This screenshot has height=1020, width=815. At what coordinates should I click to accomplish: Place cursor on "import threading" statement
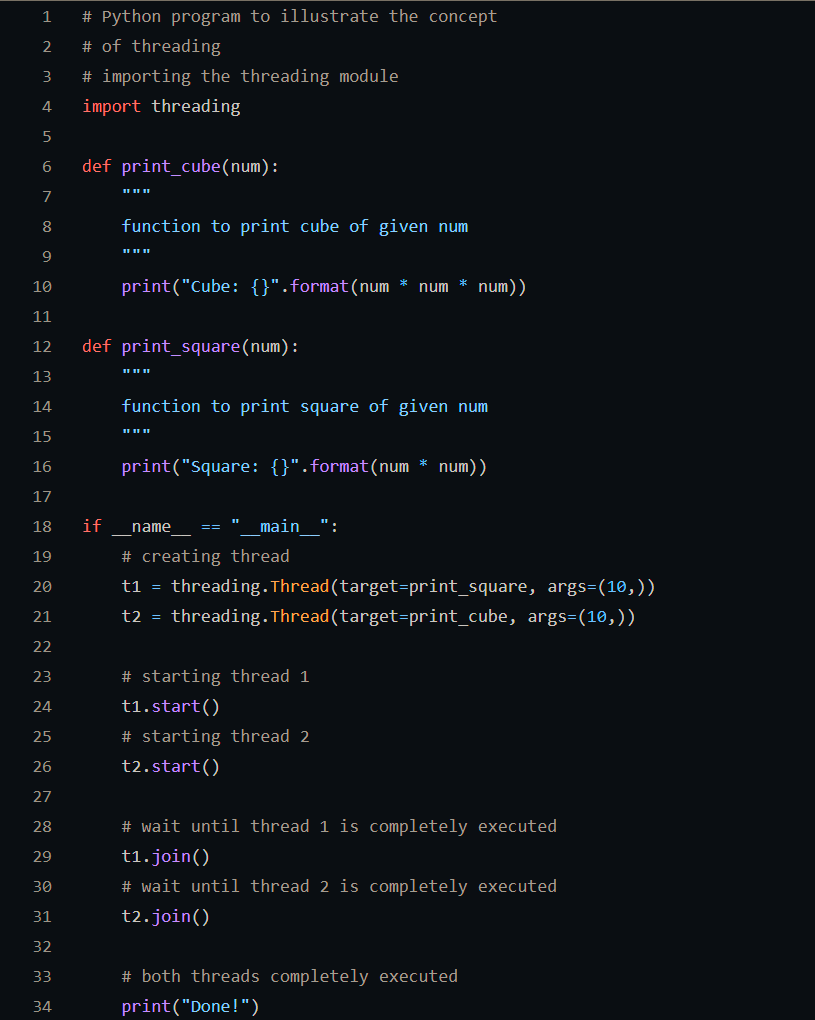[x=161, y=106]
